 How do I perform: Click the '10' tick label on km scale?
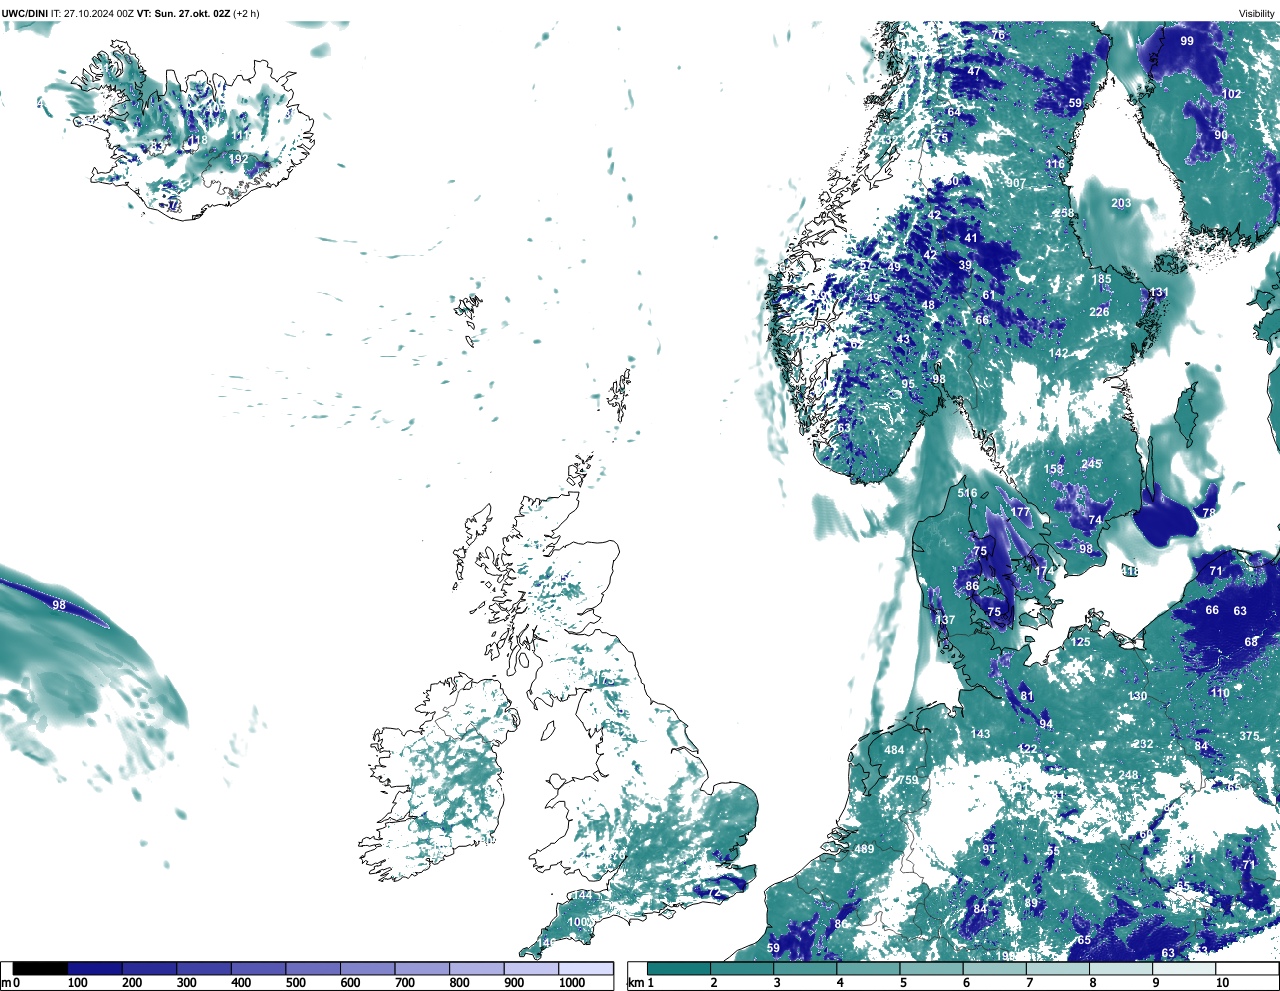(1222, 983)
